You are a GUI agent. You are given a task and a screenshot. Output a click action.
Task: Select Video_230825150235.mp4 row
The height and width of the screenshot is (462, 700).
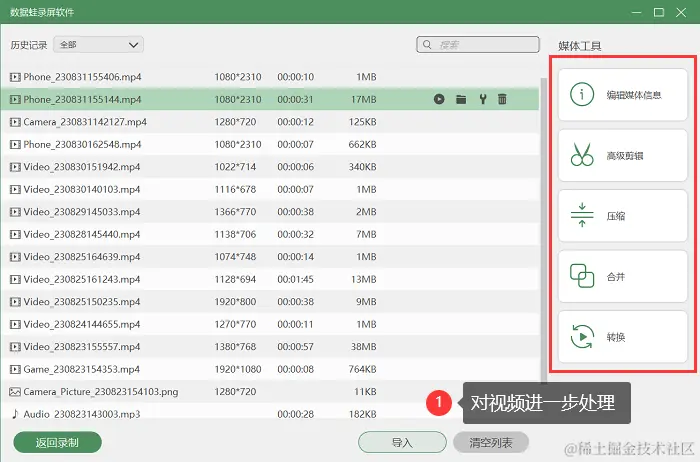pos(270,302)
